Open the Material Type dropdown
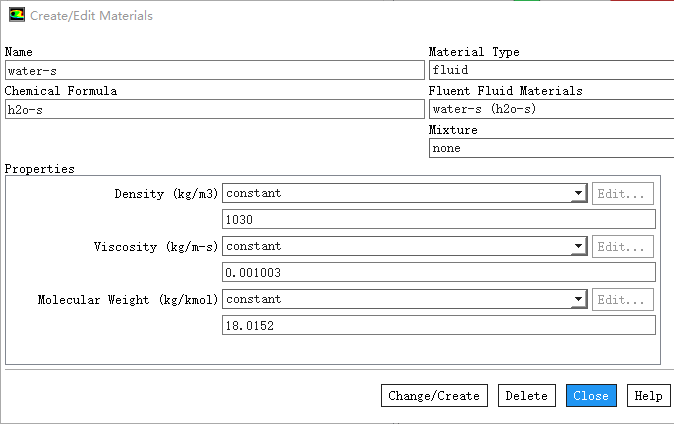Viewport: 674px width, 424px height. point(550,70)
